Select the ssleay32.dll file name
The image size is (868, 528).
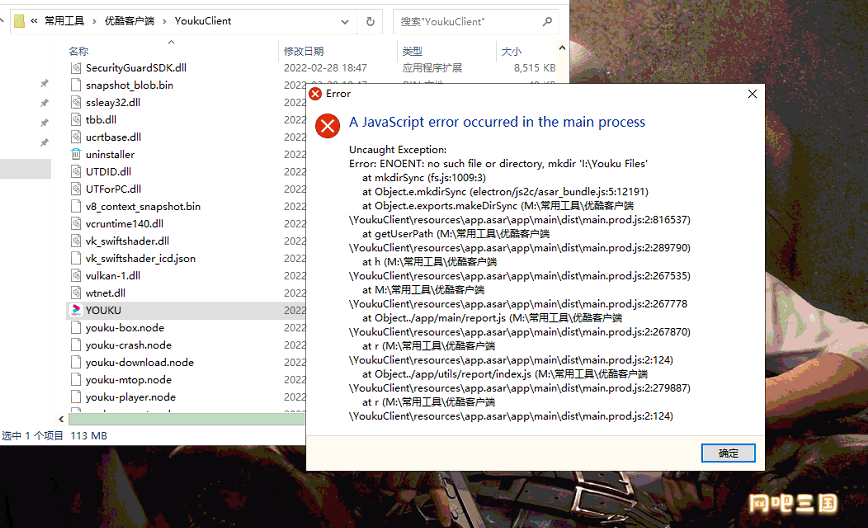tap(113, 102)
